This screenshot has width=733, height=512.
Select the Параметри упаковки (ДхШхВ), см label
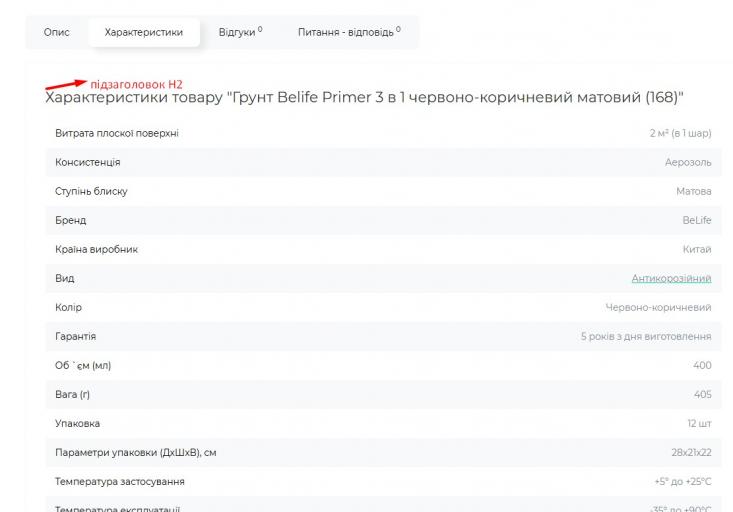(136, 452)
